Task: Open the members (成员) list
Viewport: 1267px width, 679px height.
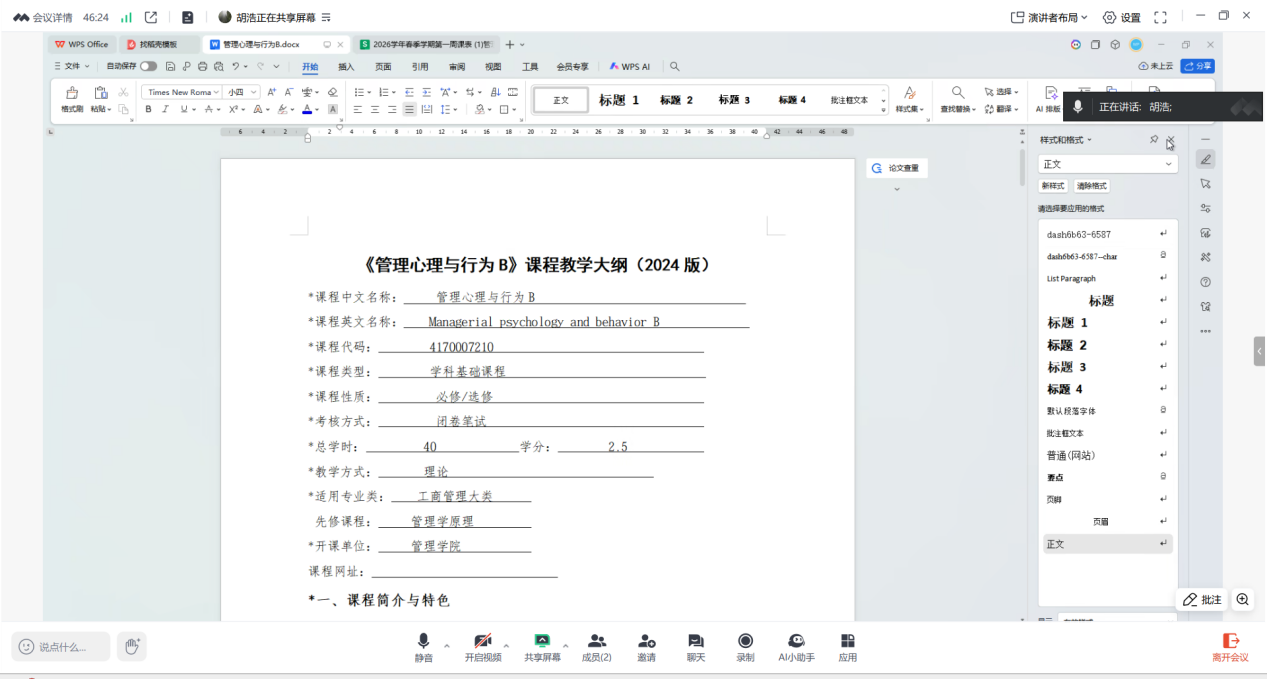Action: [x=597, y=646]
